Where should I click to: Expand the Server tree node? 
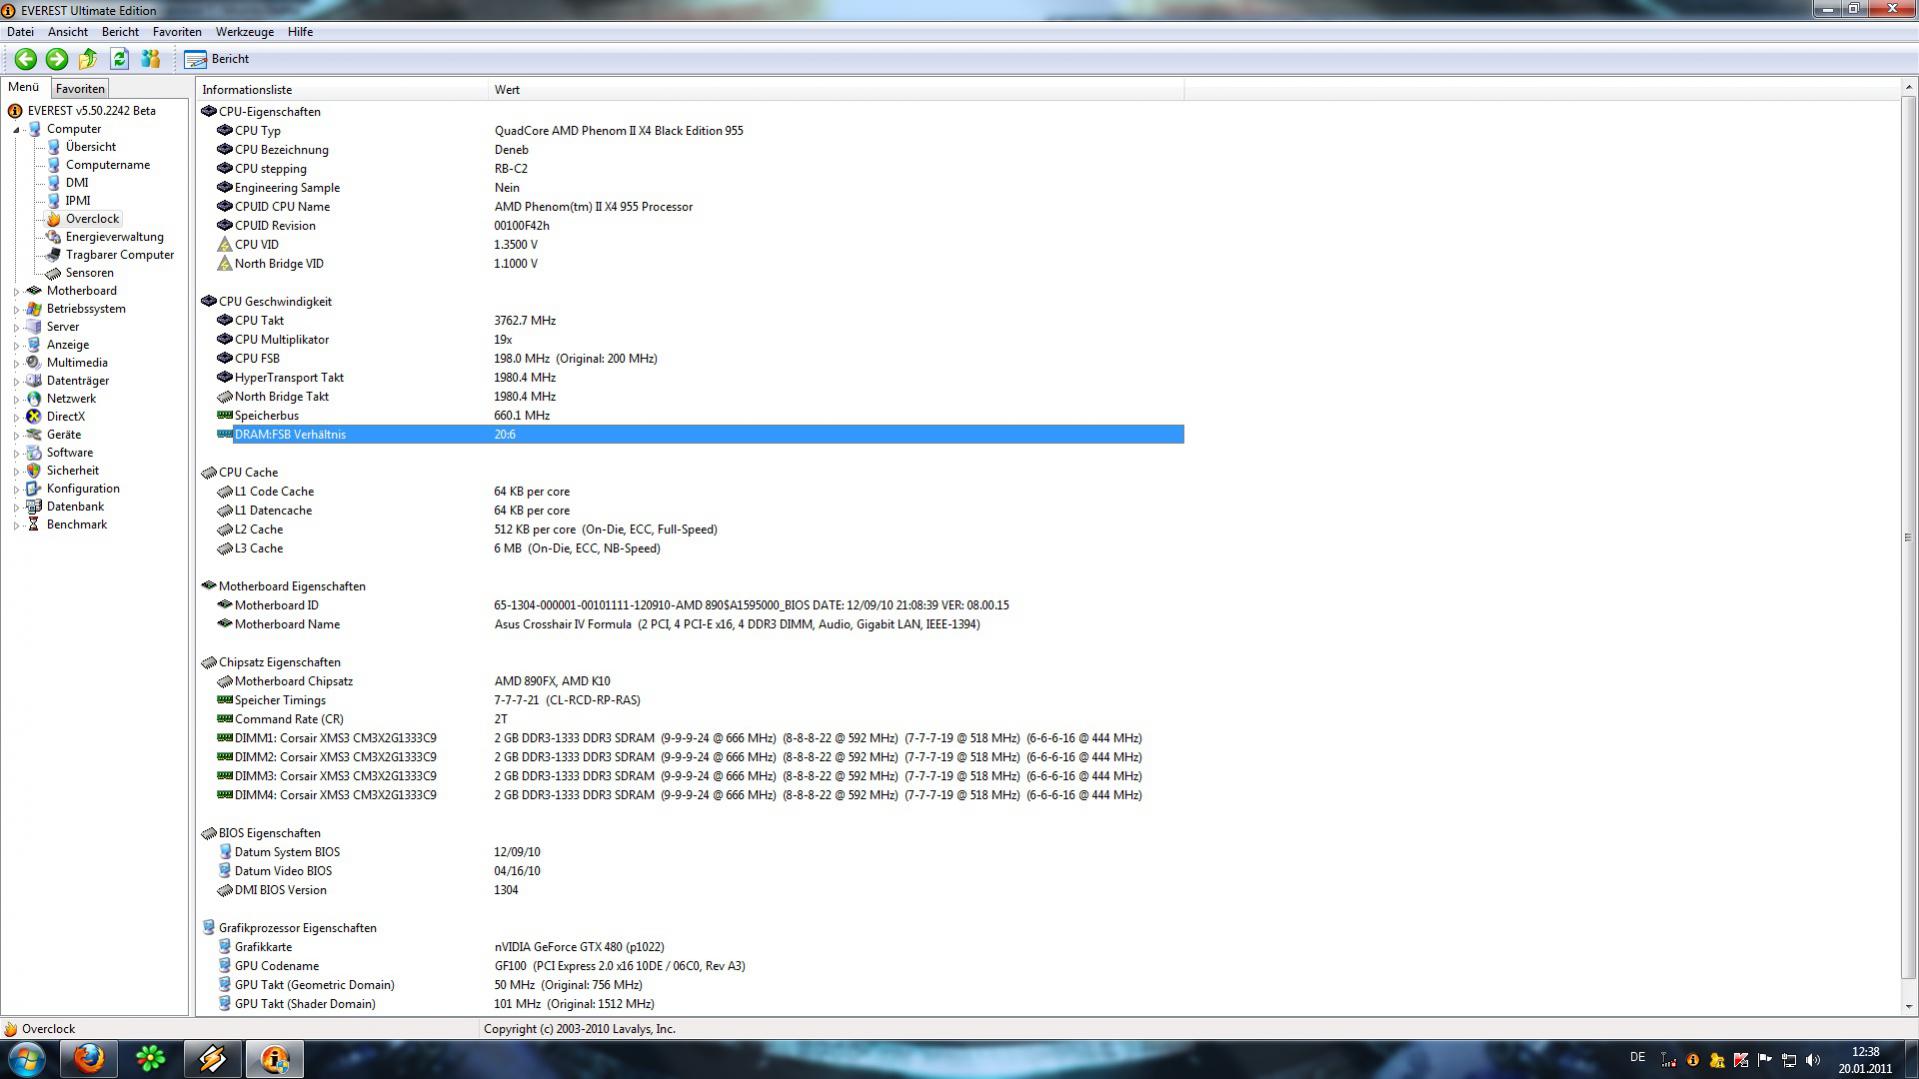point(16,327)
